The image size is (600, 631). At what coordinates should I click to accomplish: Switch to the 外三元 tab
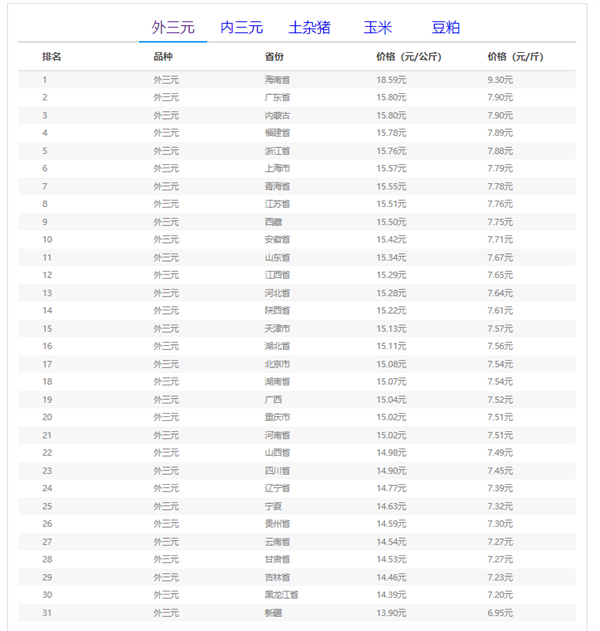(173, 28)
